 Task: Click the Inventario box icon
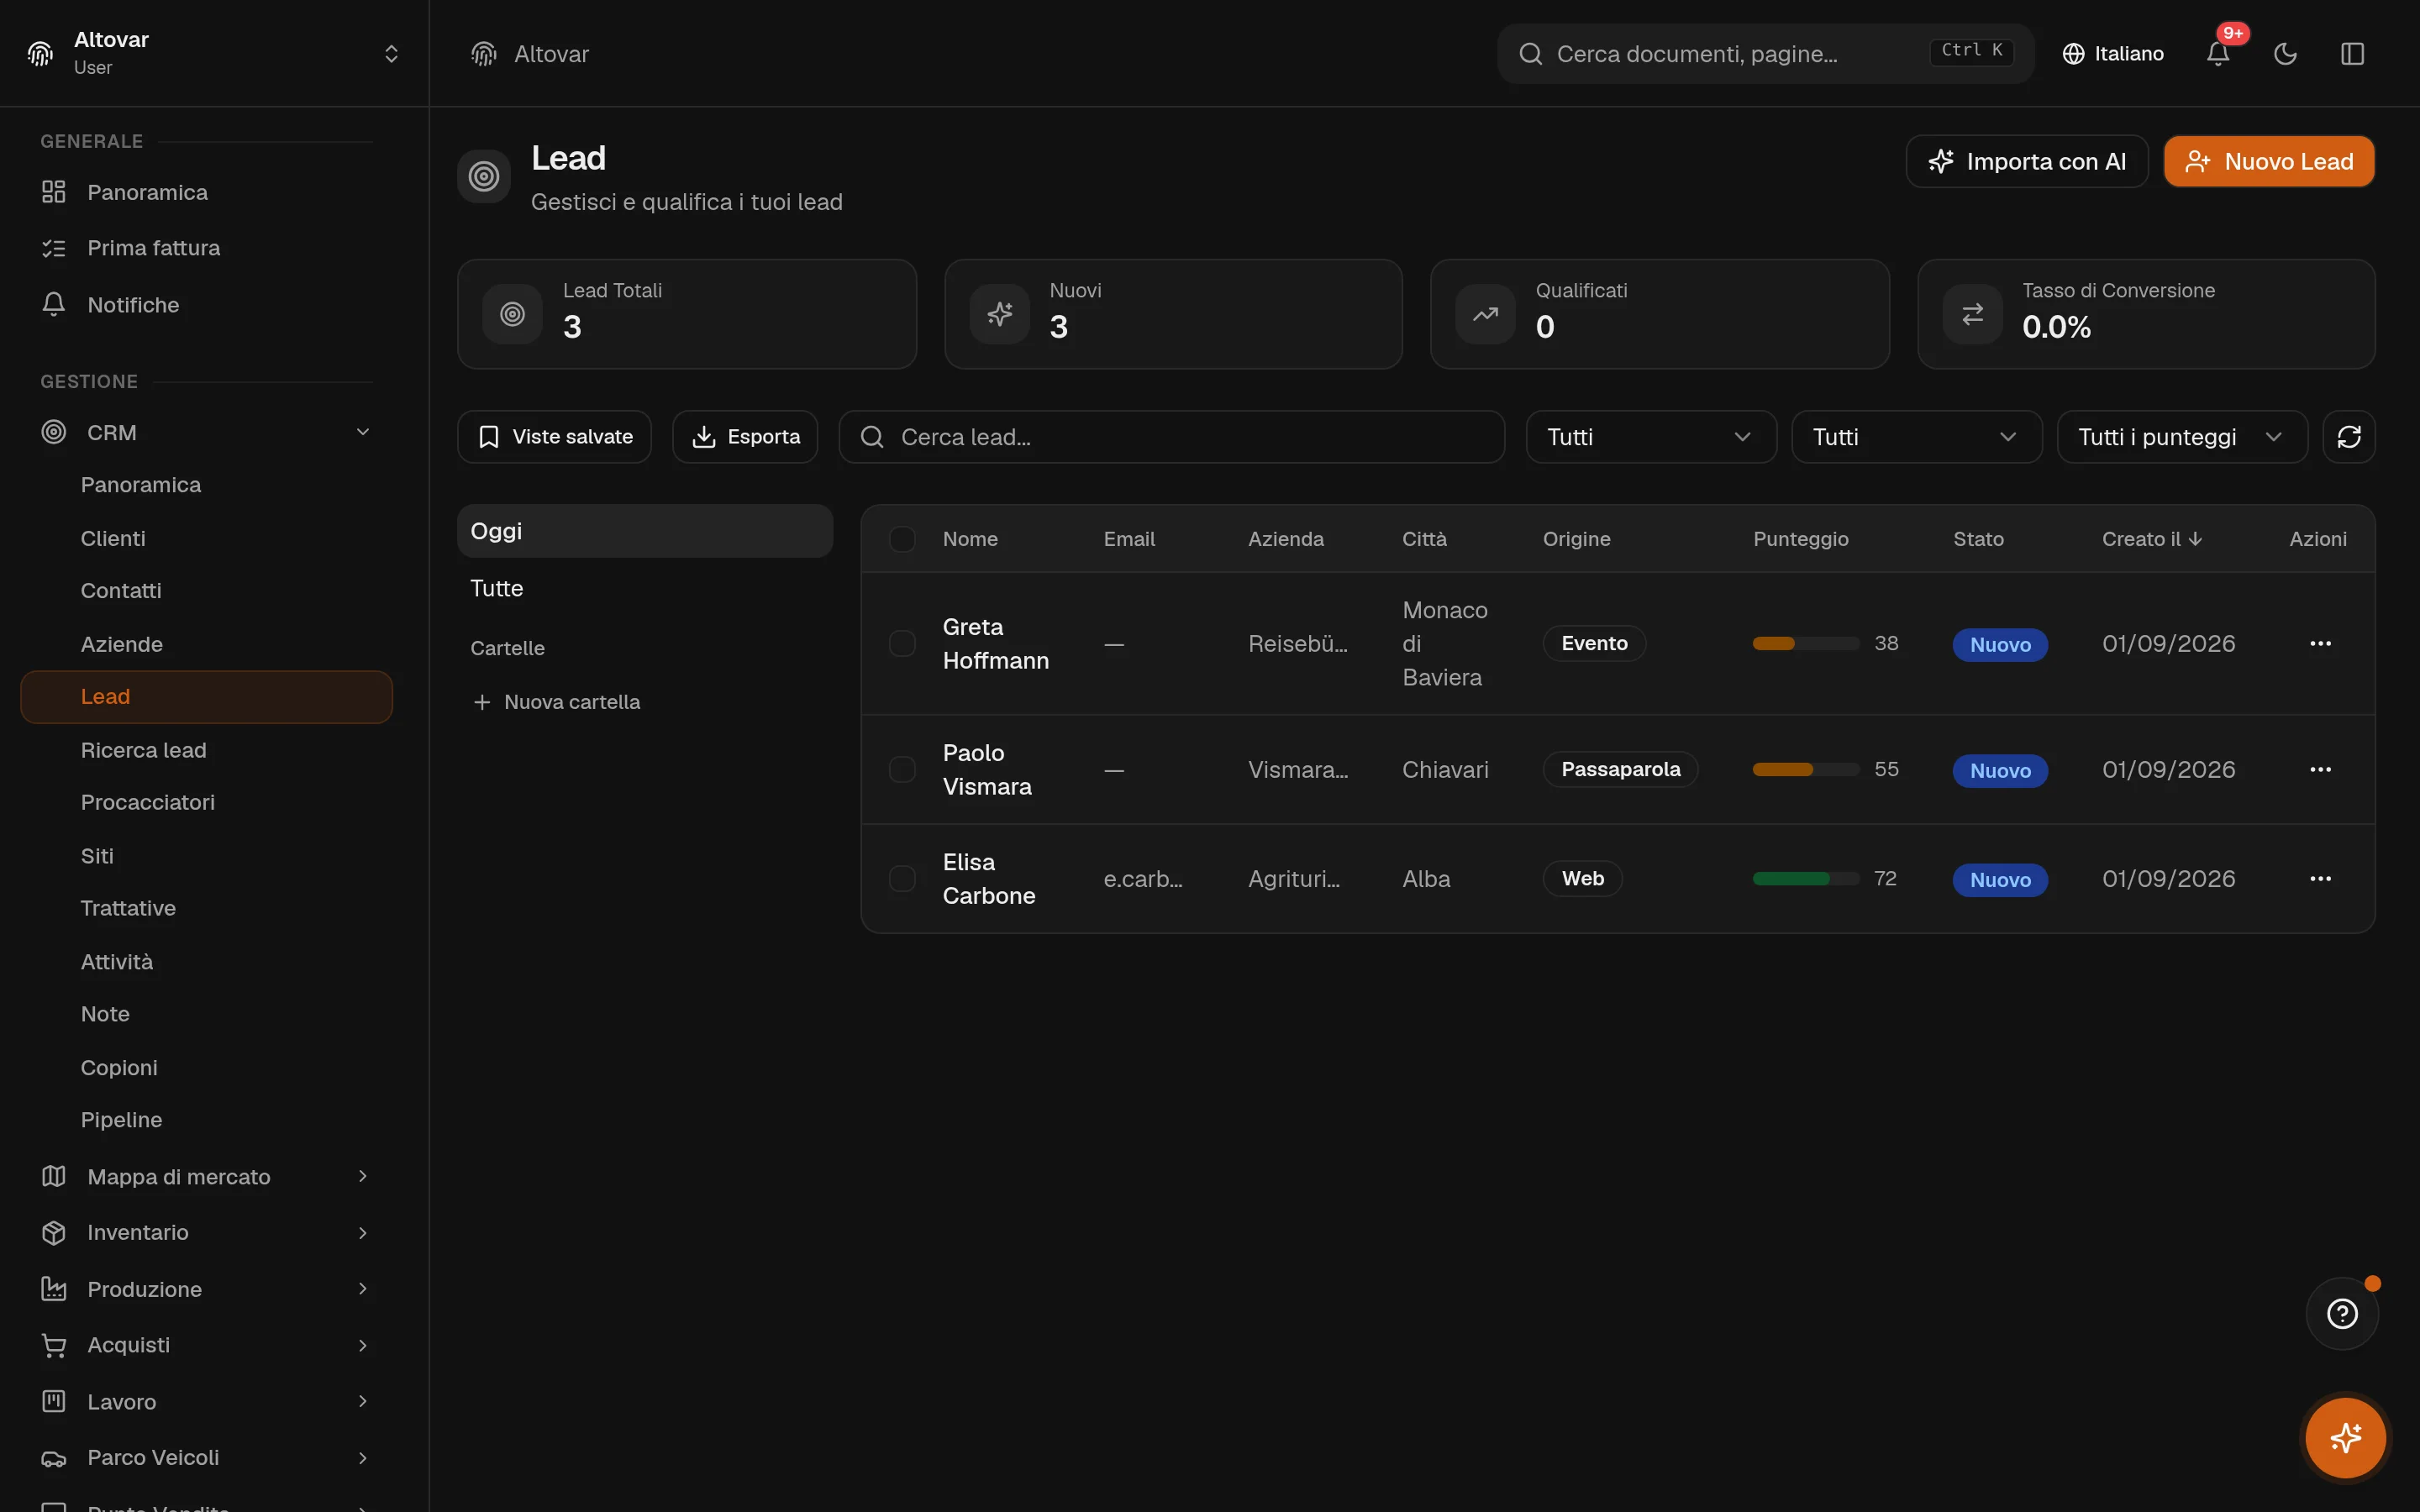point(54,1232)
